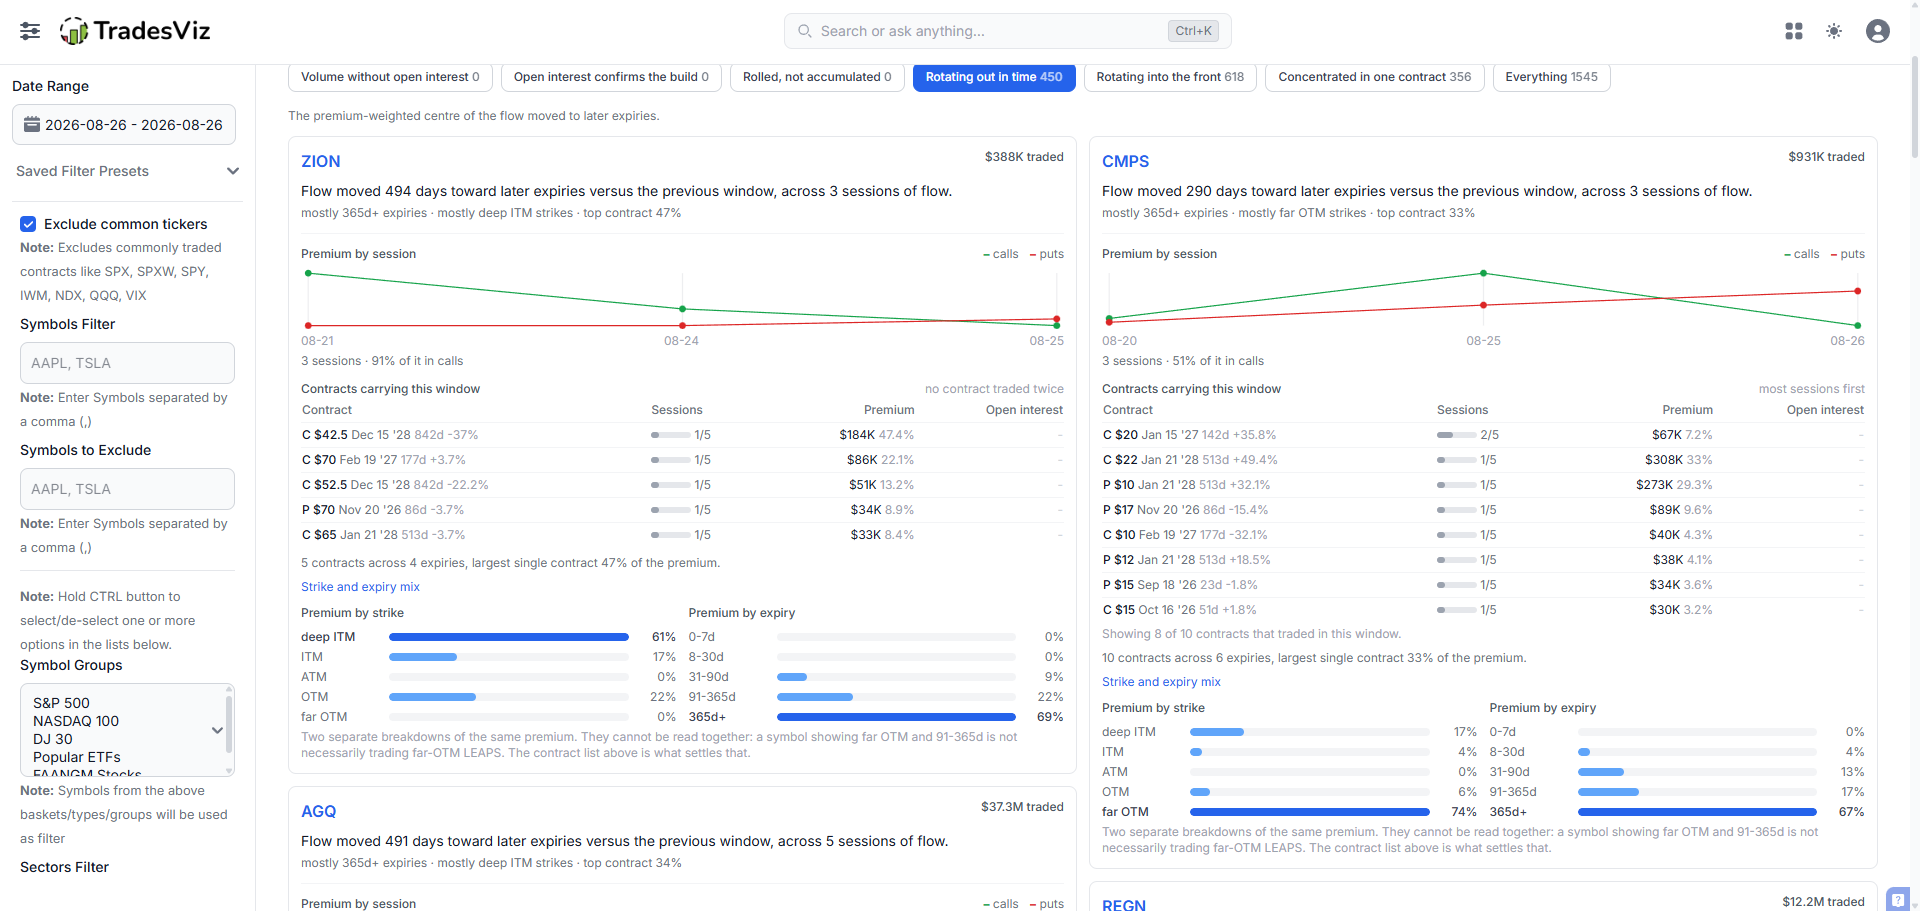This screenshot has width=1920, height=911.
Task: Click the Symbols Filter input field
Action: coord(127,363)
